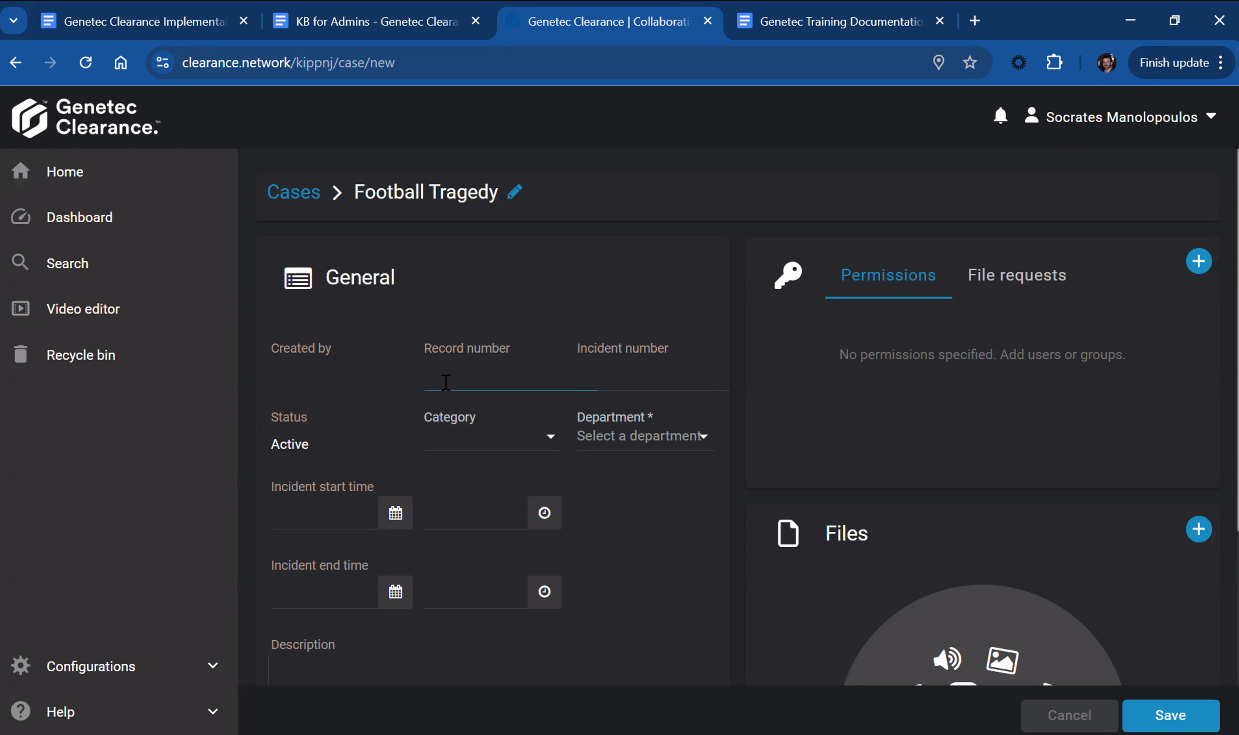Open Incident end time calendar picker
This screenshot has width=1239, height=735.
[395, 592]
